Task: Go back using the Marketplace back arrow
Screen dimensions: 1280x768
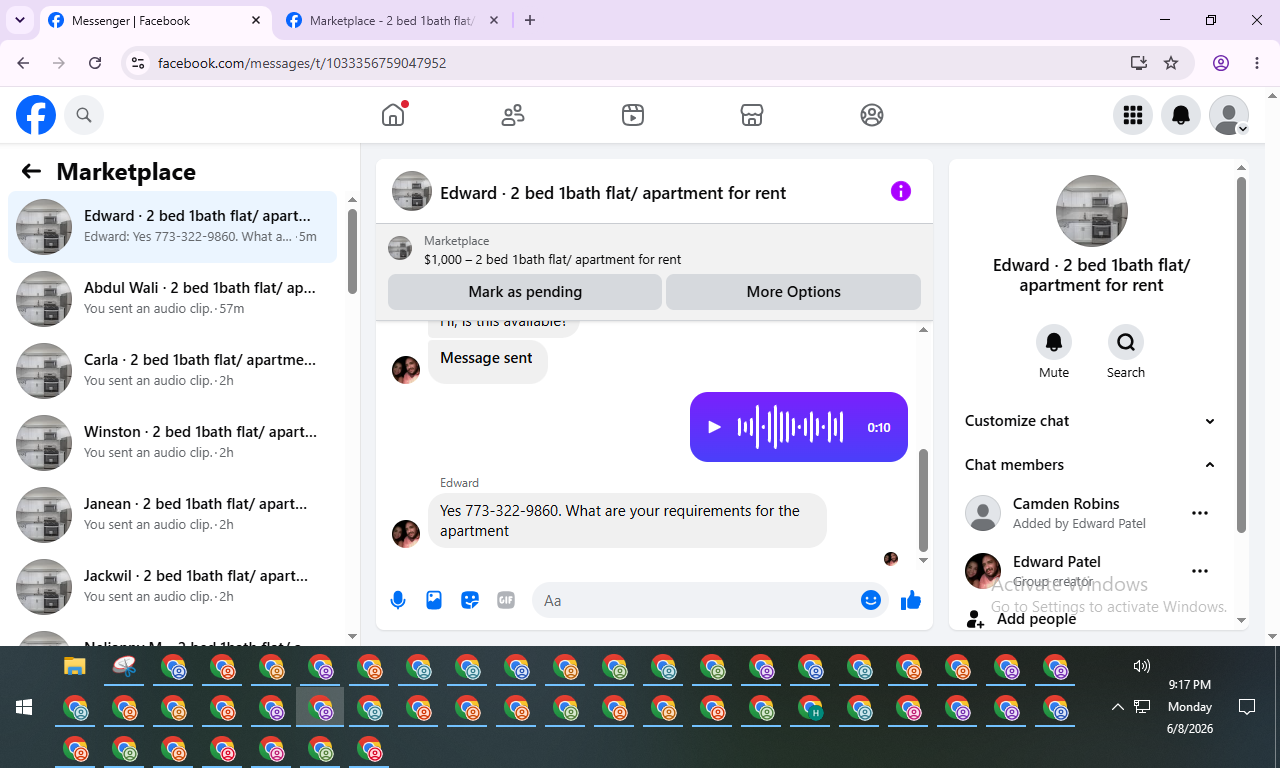Action: [x=31, y=171]
